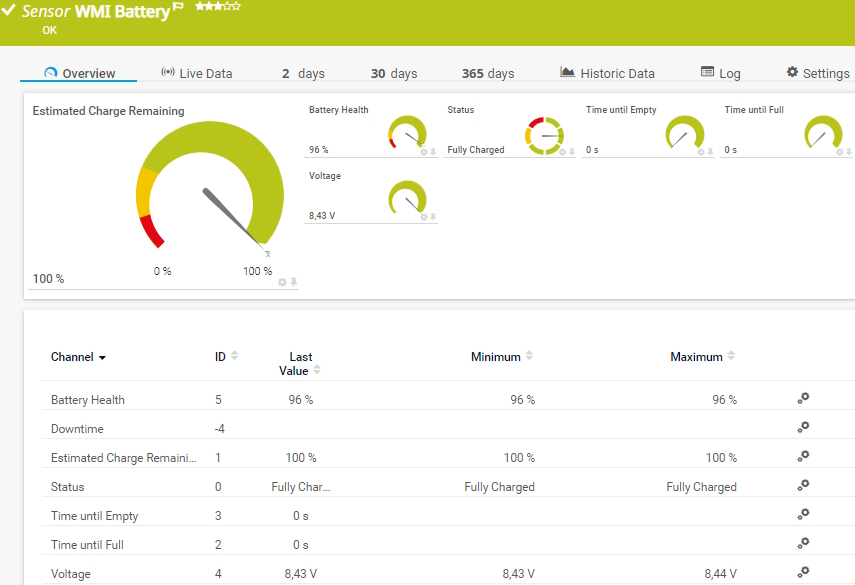Click pin icon on Status gauge
The image size is (855, 585).
[571, 152]
